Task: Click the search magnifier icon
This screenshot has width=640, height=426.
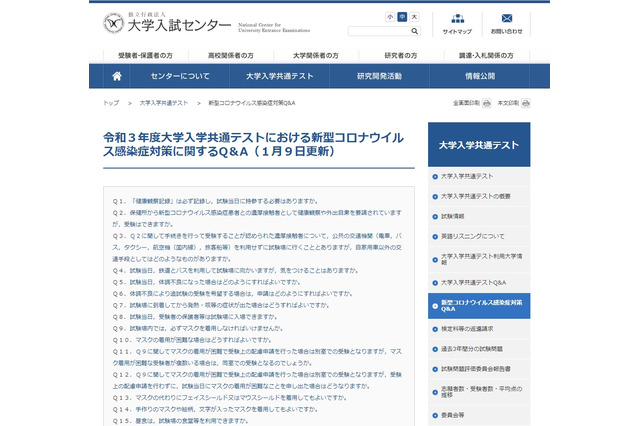Action: click(x=414, y=31)
